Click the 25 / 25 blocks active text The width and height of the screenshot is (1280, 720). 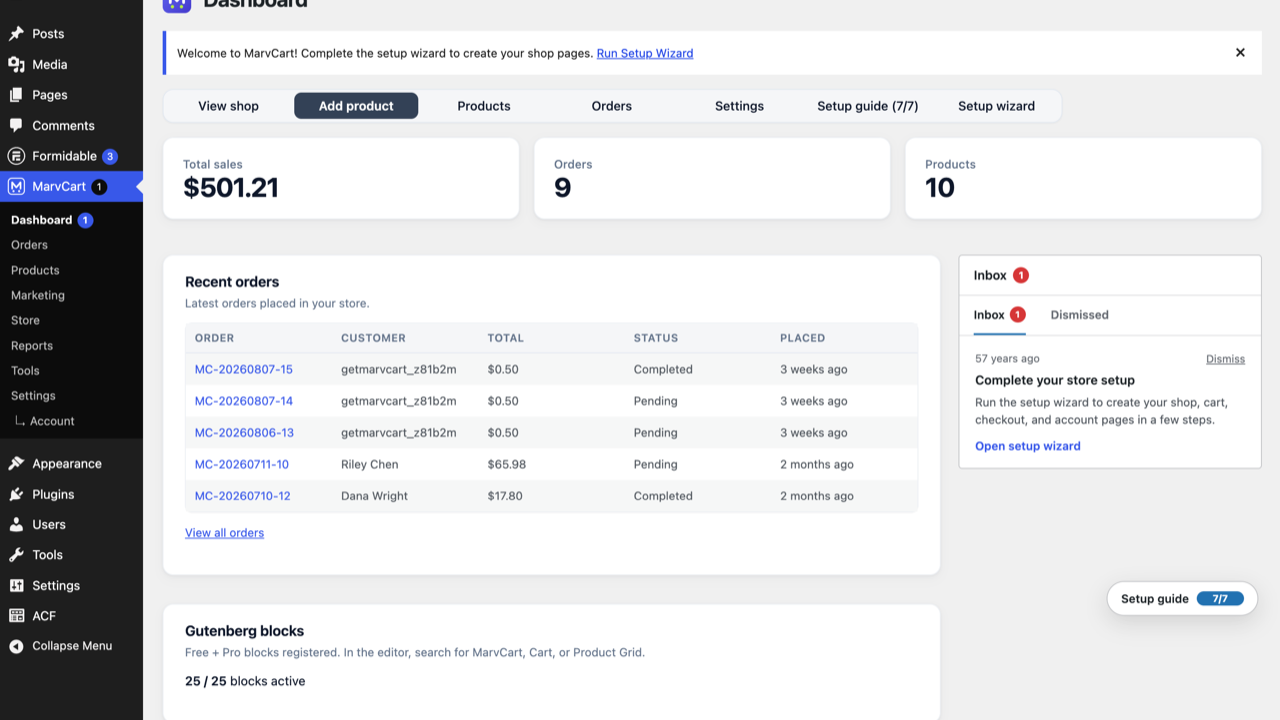tap(245, 682)
